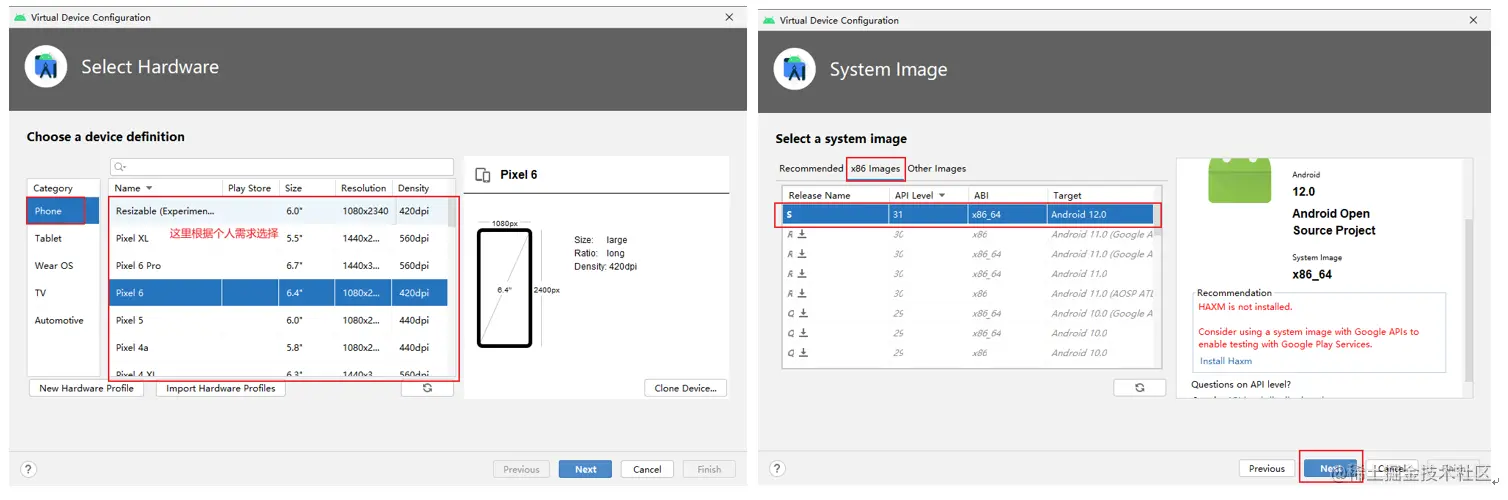The width and height of the screenshot is (1508, 500).
Task: Click the Android Studio logo in System Image header
Action: [x=794, y=69]
